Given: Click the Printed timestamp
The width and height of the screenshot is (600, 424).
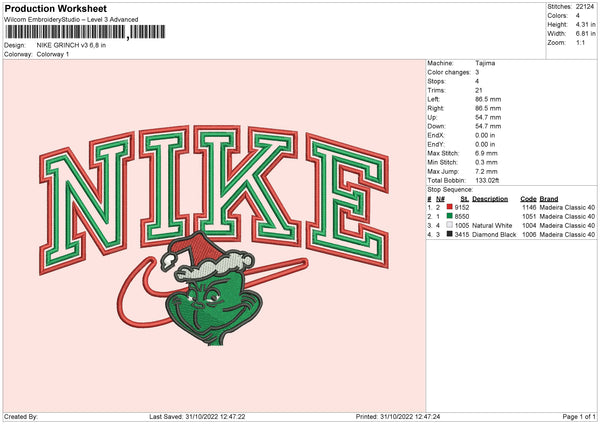Looking at the screenshot, I should (398, 416).
